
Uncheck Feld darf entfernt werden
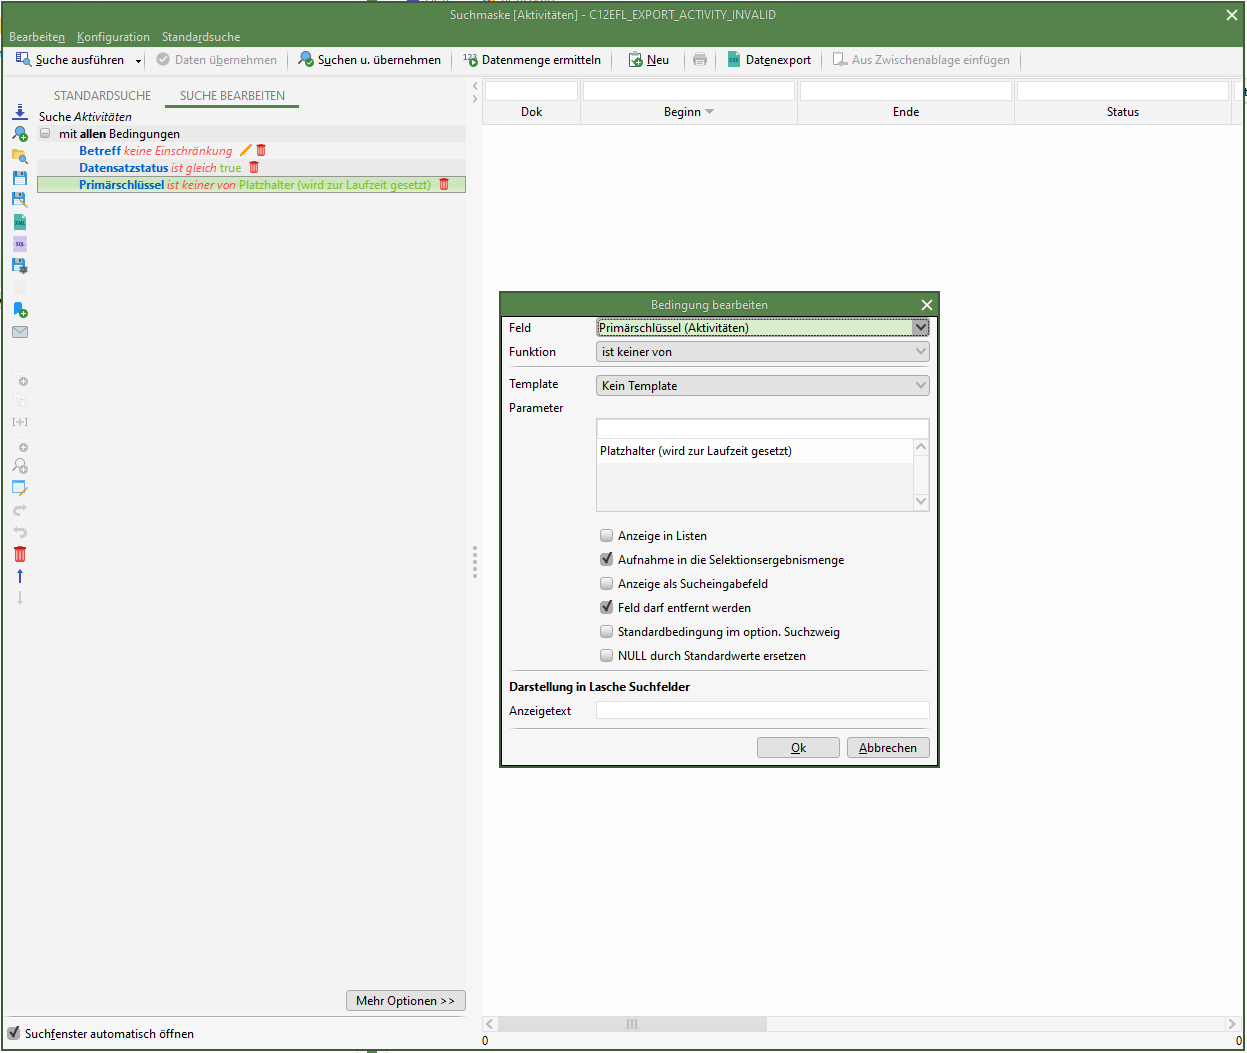click(607, 608)
